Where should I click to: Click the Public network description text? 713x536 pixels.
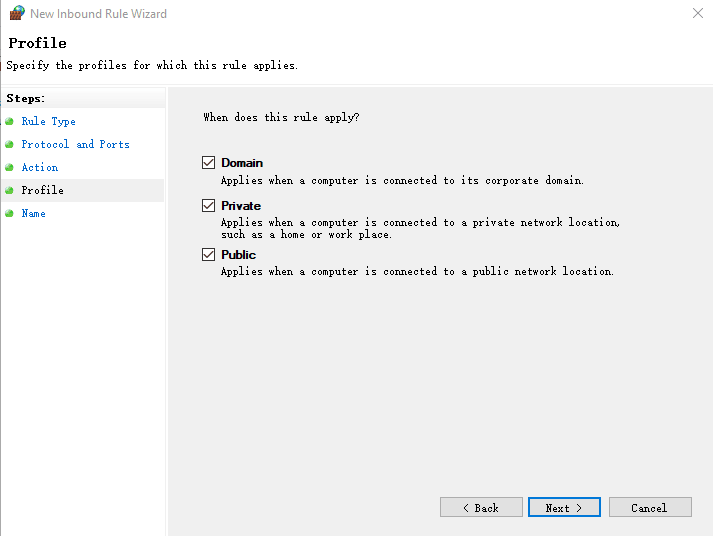[x=417, y=271]
